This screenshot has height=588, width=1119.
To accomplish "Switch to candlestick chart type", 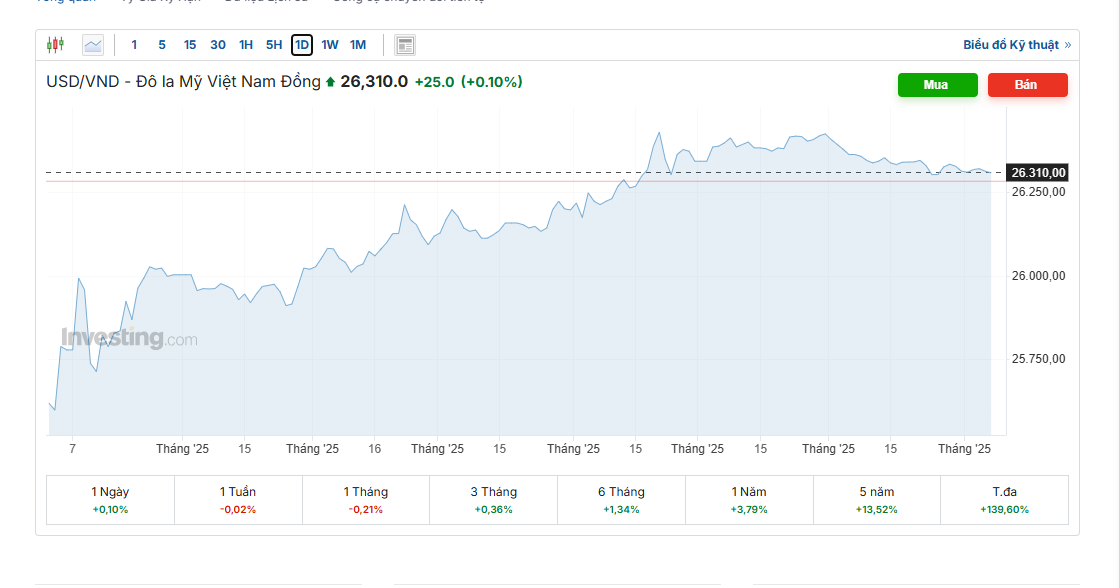I will coord(55,44).
